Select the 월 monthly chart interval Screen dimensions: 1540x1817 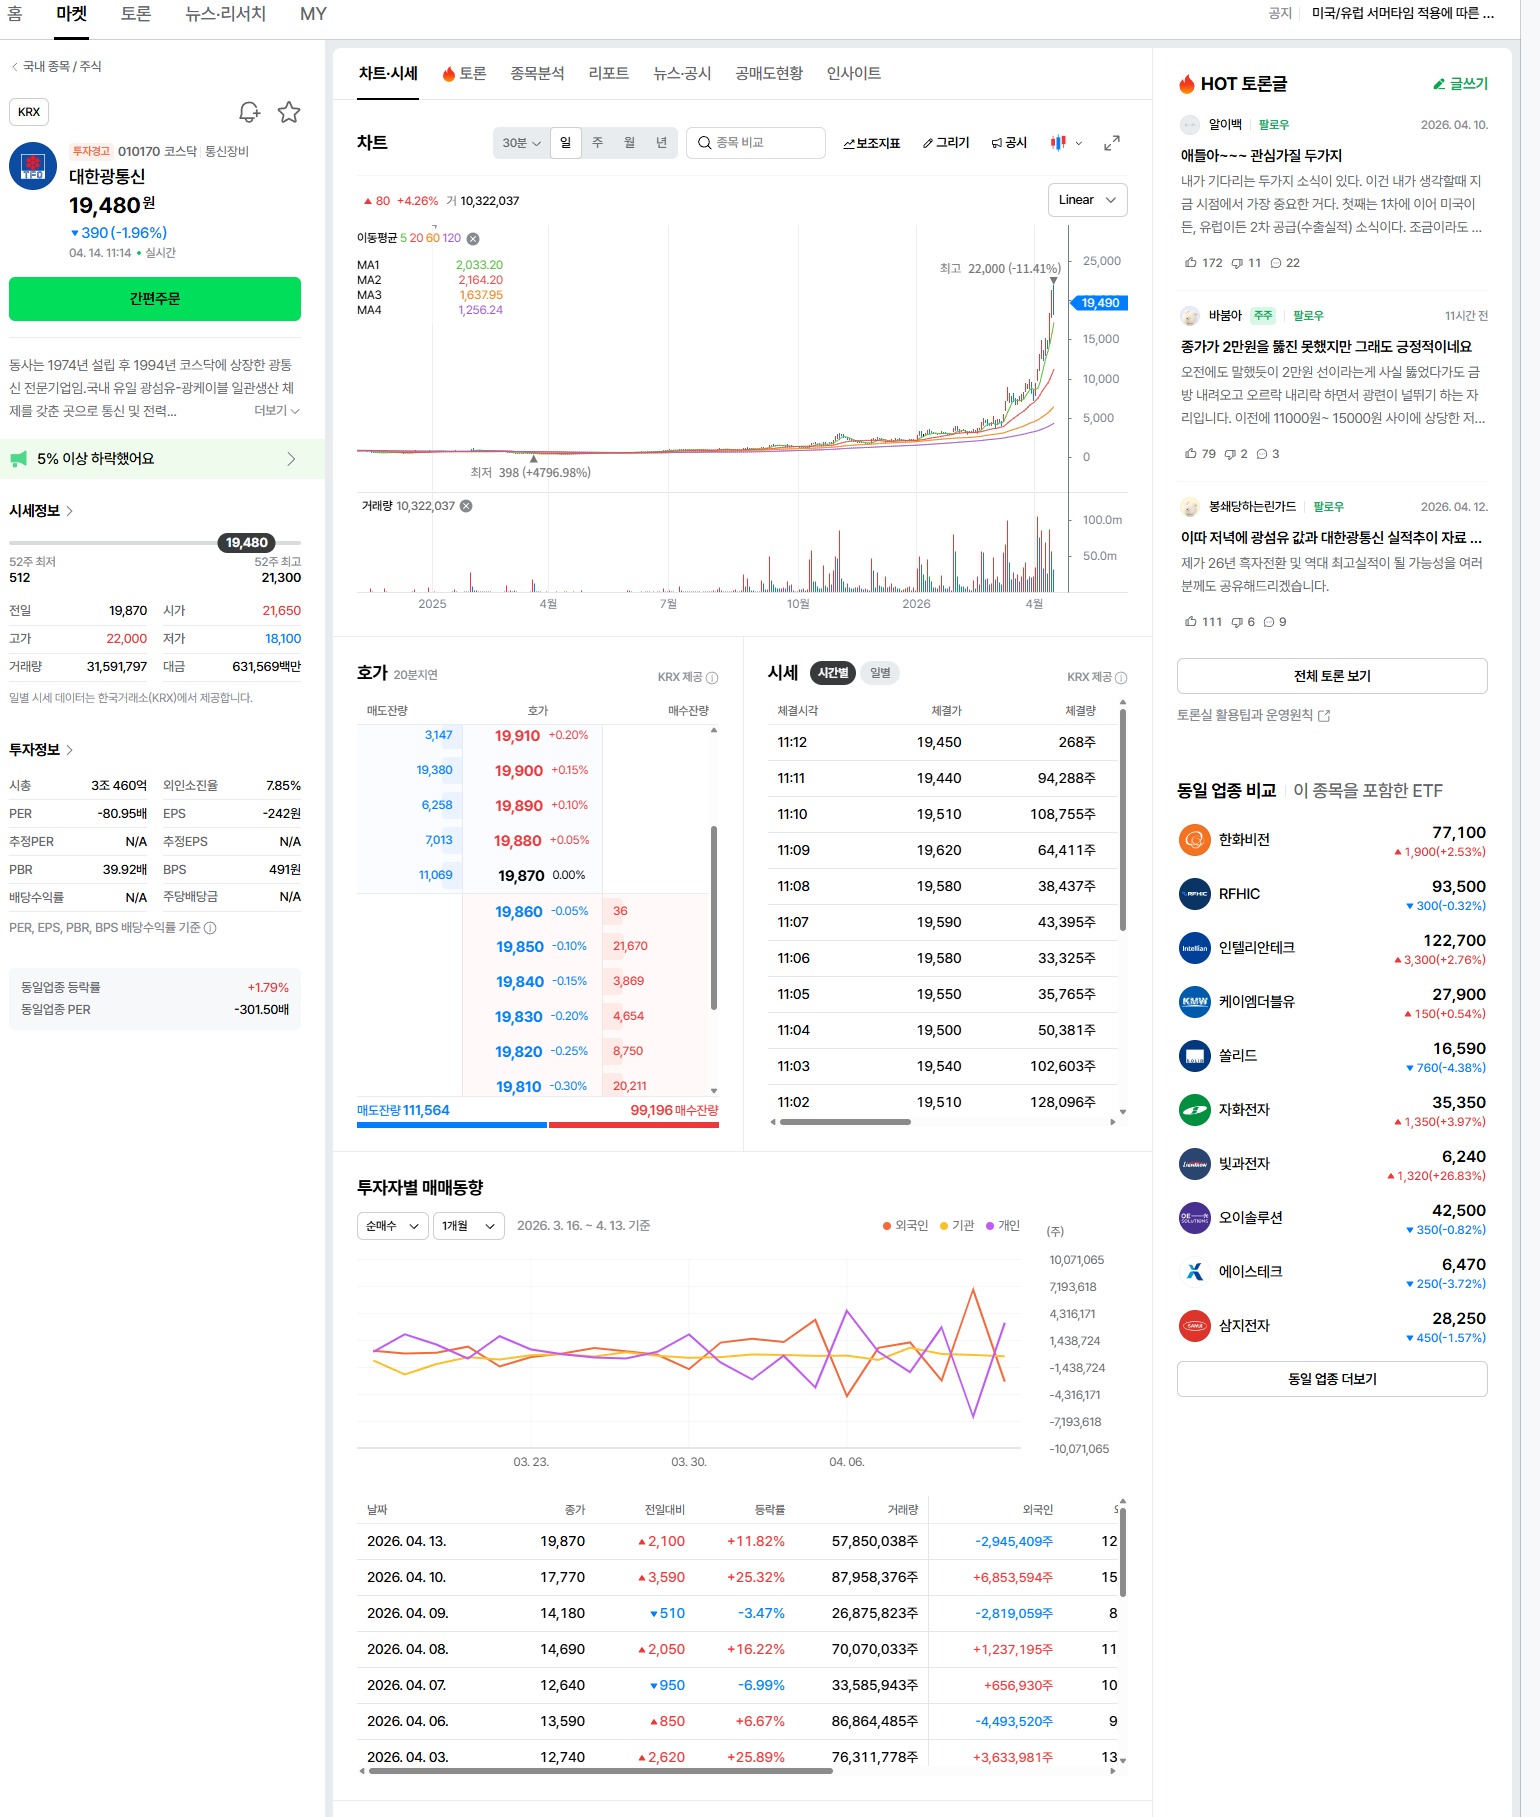click(x=629, y=143)
